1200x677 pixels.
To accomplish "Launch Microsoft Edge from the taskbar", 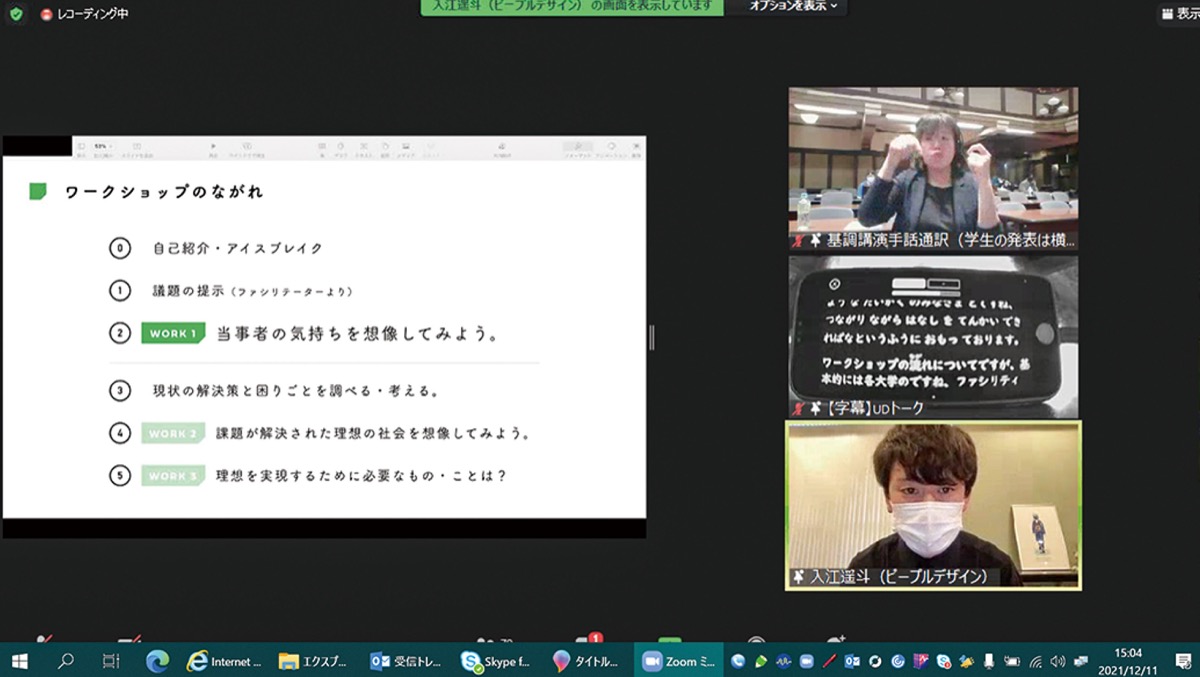I will pyautogui.click(x=157, y=661).
